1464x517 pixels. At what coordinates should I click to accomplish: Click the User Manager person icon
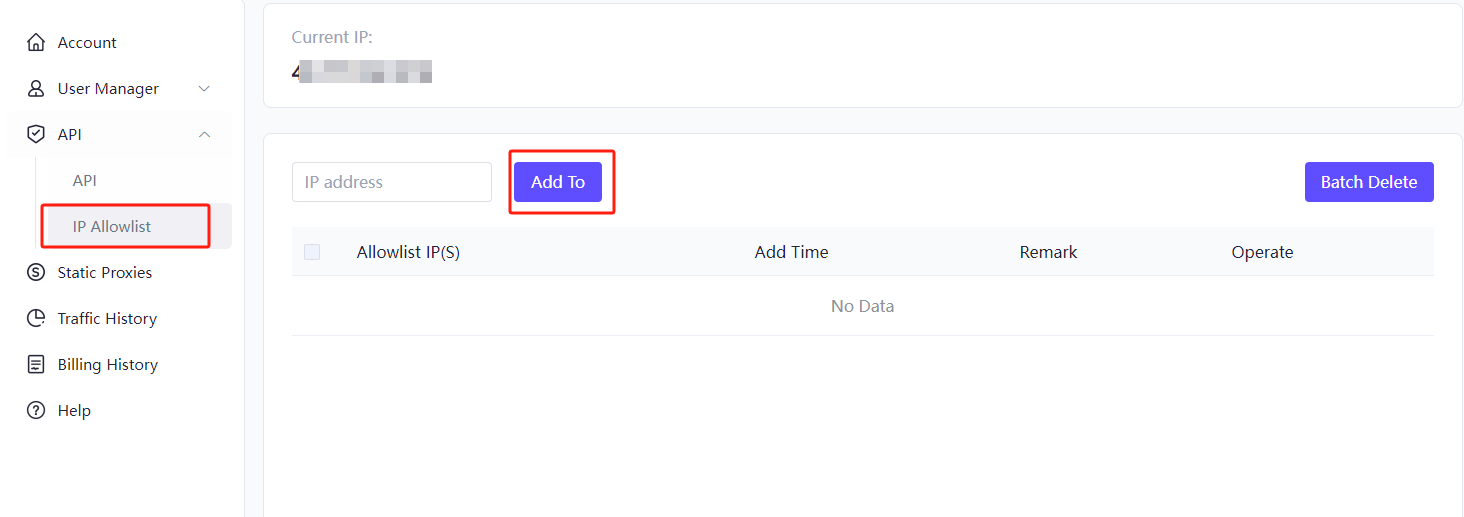point(36,89)
